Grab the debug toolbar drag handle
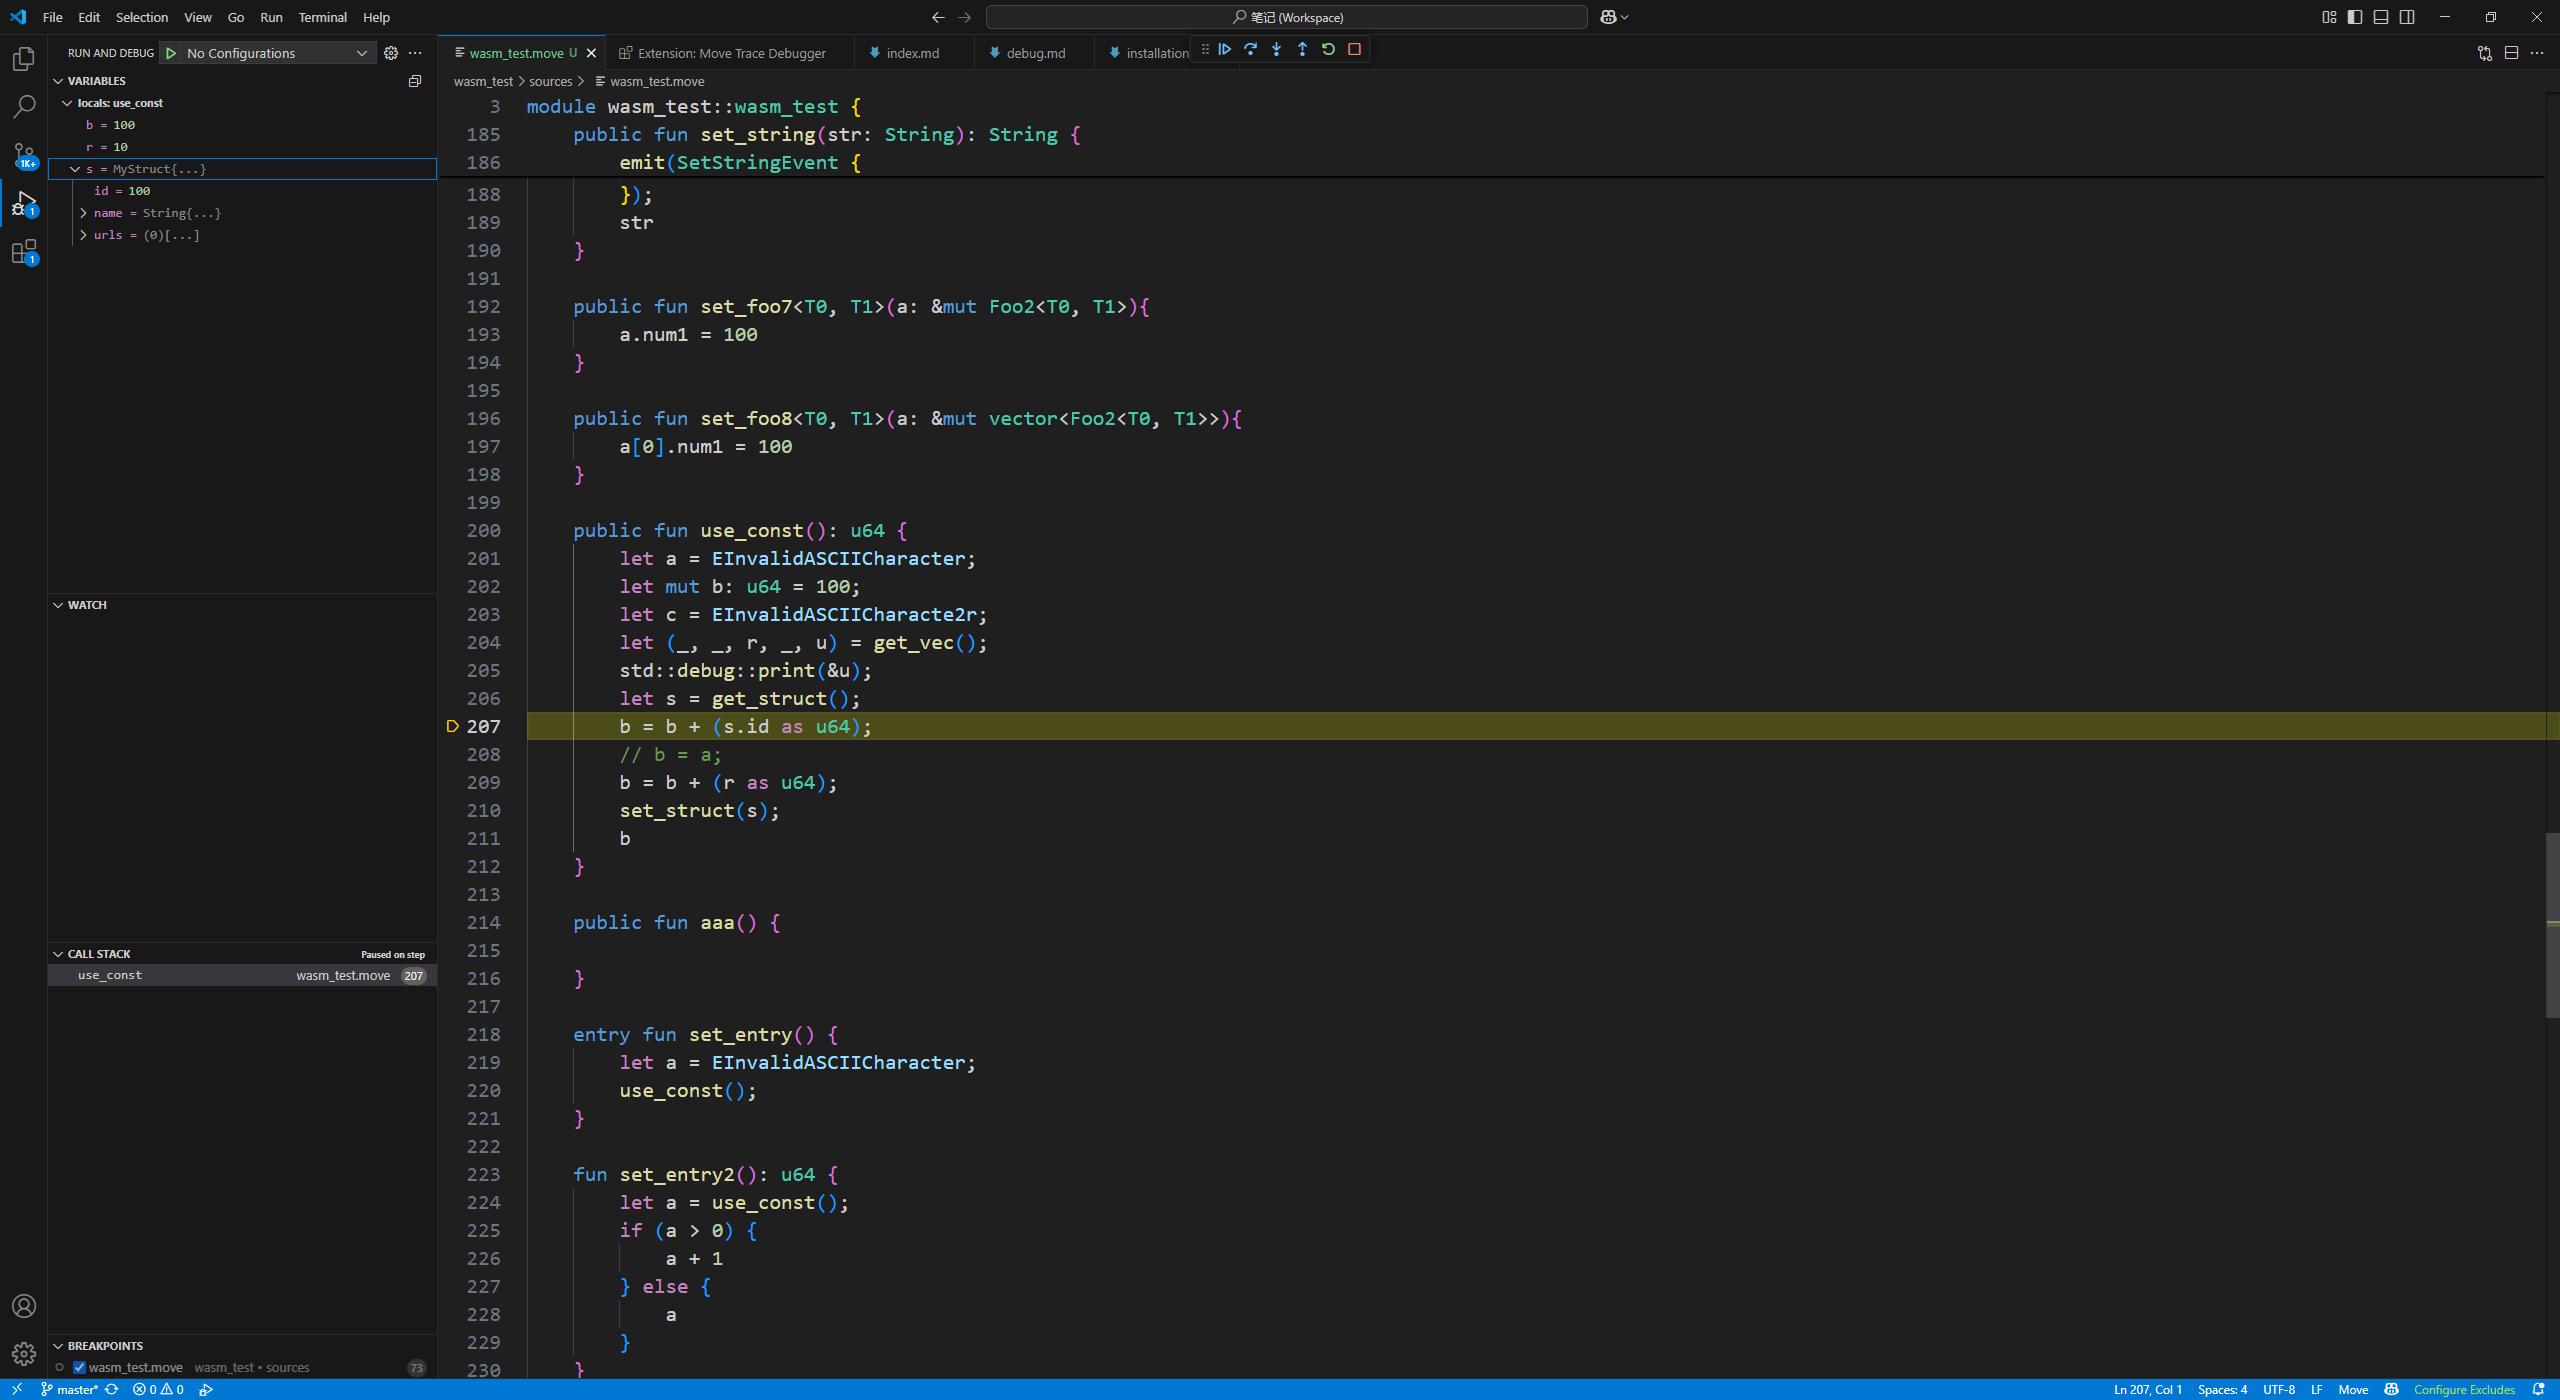Screen dimensions: 2560x1400 1204,49
